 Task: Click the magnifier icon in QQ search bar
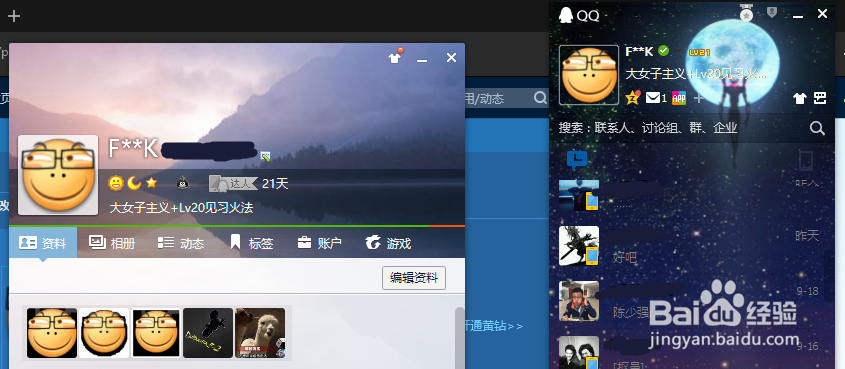[x=818, y=128]
